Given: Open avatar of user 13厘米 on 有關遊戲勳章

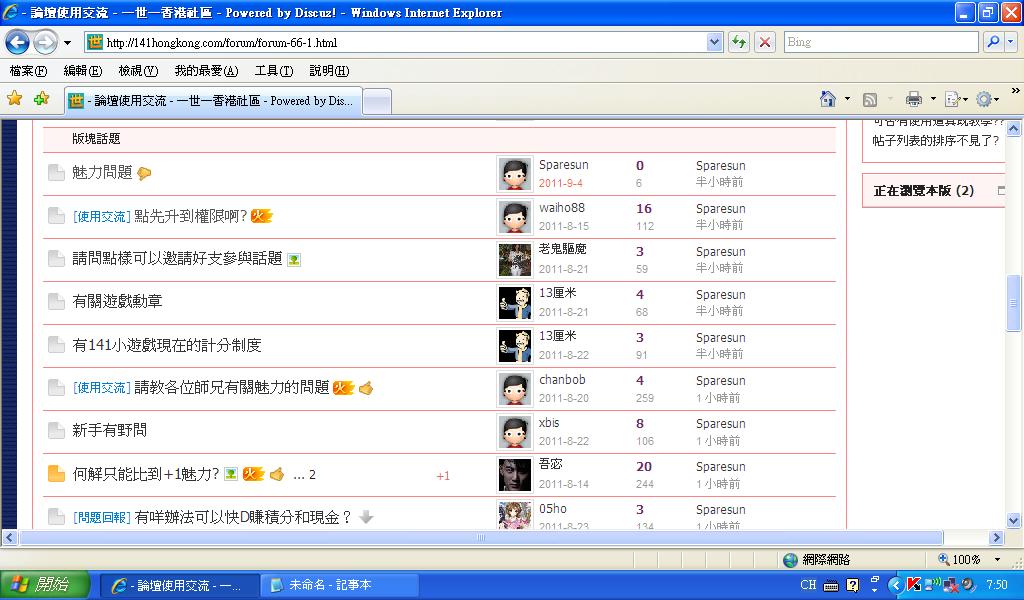Looking at the screenshot, I should [x=514, y=302].
